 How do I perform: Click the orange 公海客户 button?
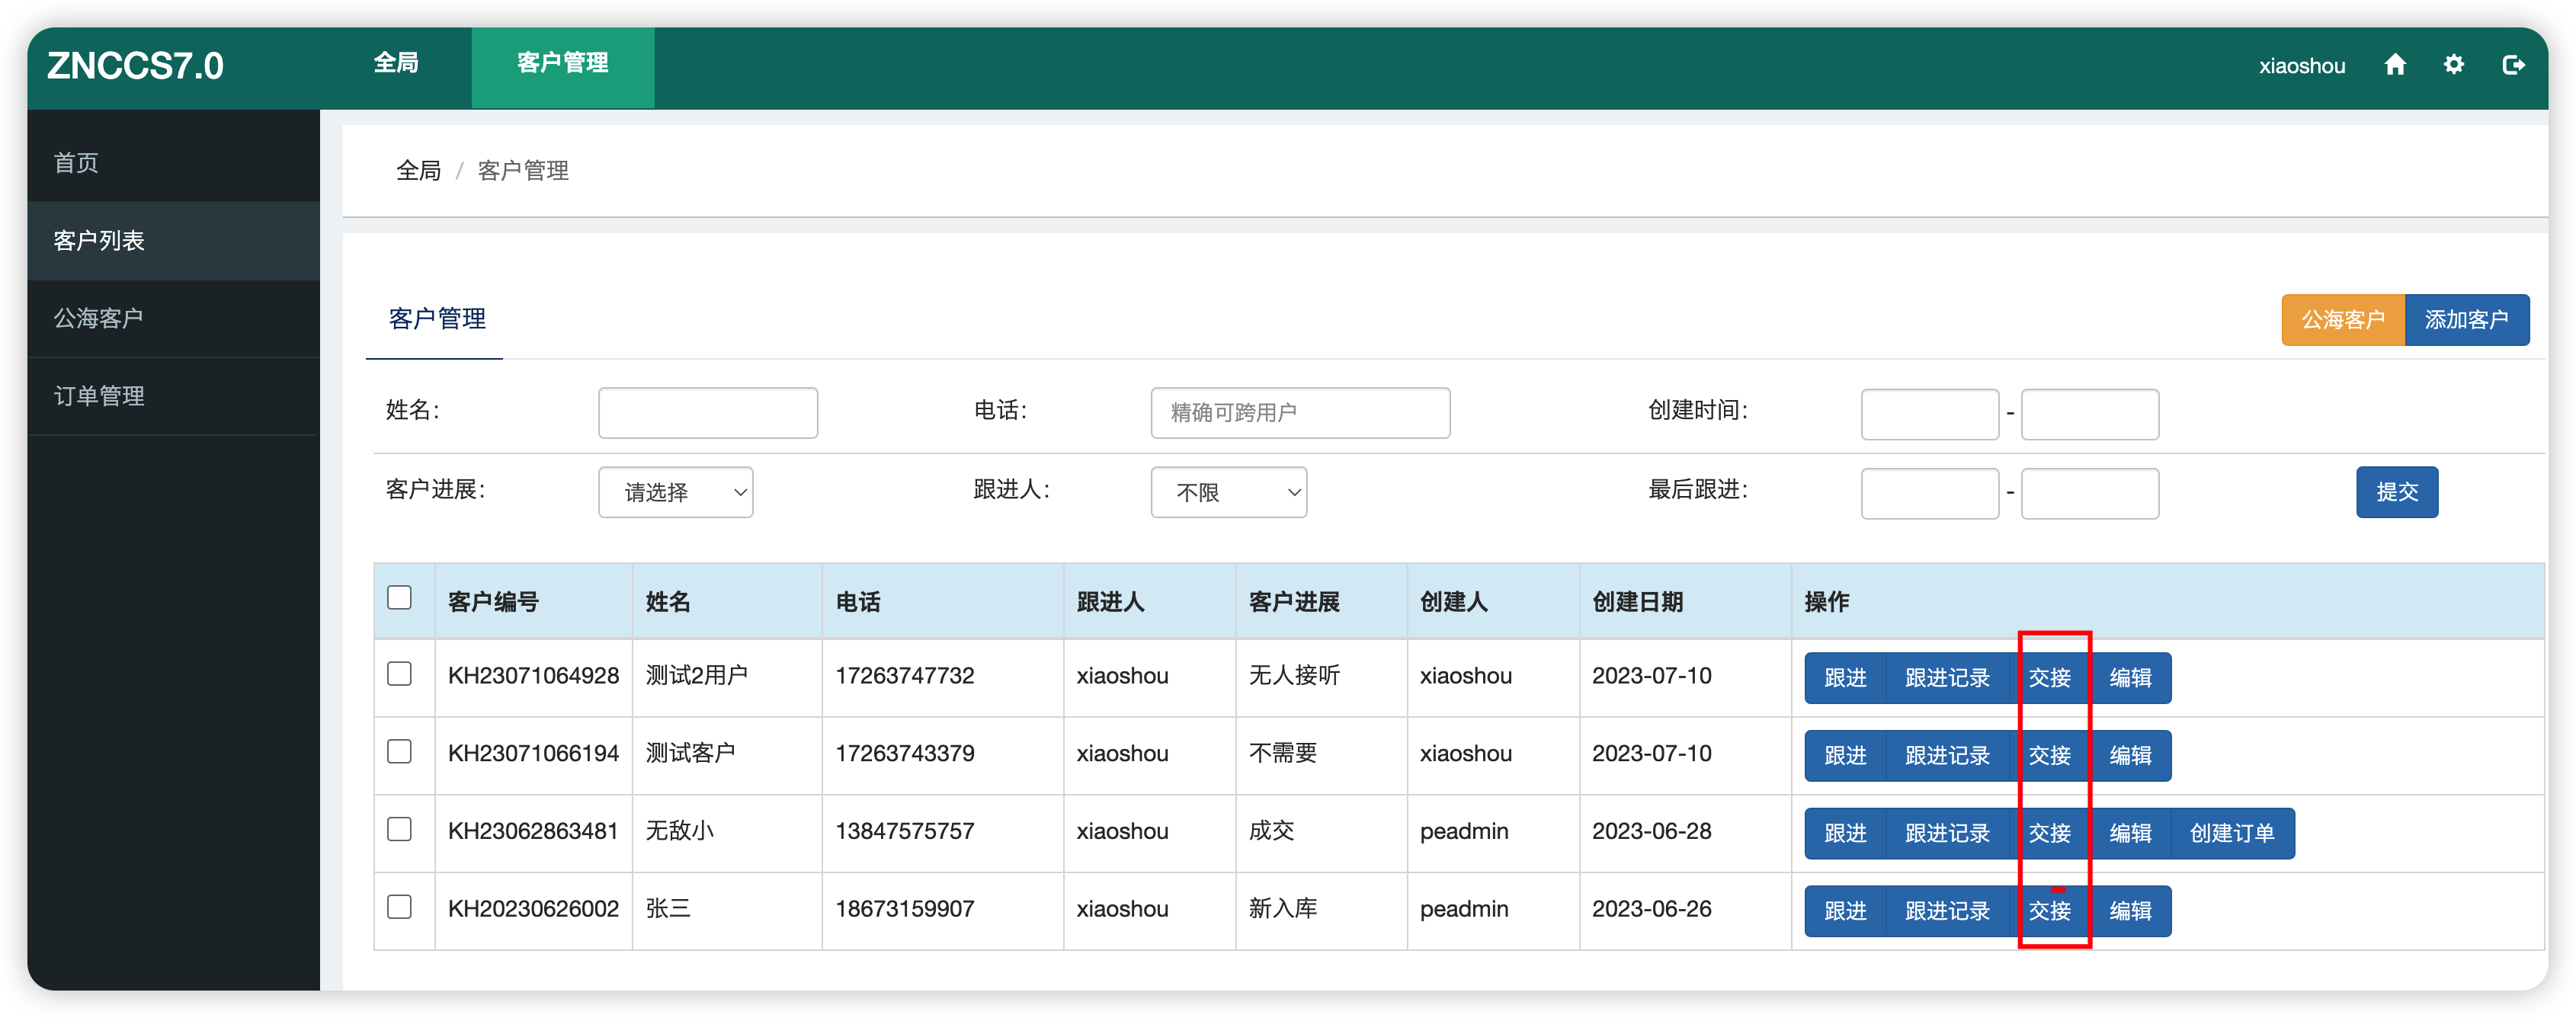(2343, 320)
